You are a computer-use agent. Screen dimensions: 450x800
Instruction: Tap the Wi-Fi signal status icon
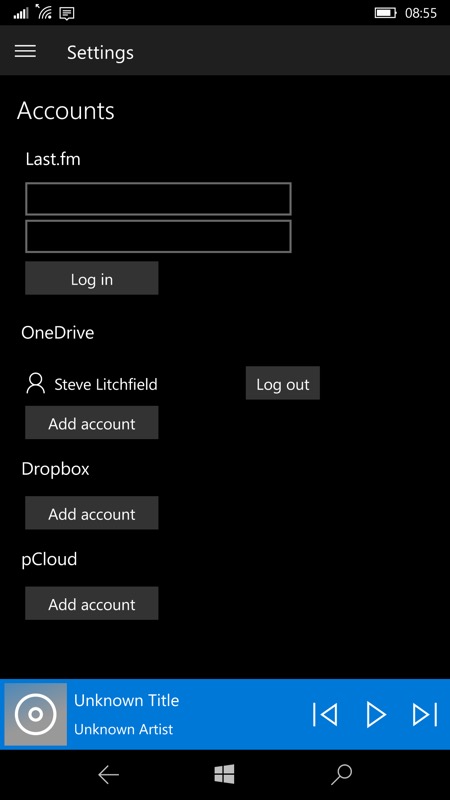click(x=44, y=12)
